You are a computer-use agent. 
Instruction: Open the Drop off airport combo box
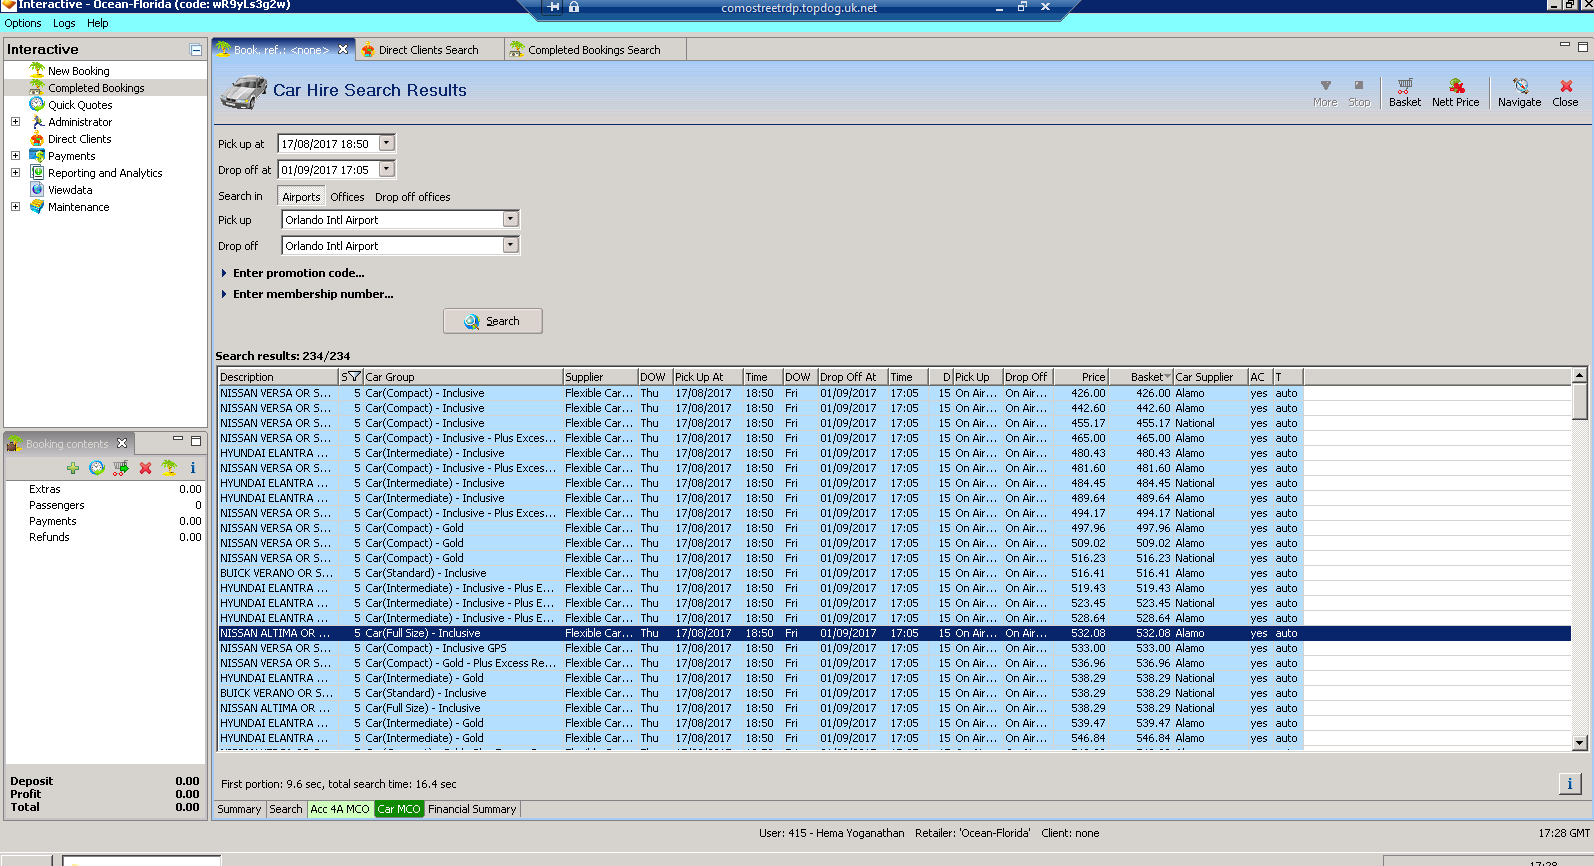(x=510, y=245)
